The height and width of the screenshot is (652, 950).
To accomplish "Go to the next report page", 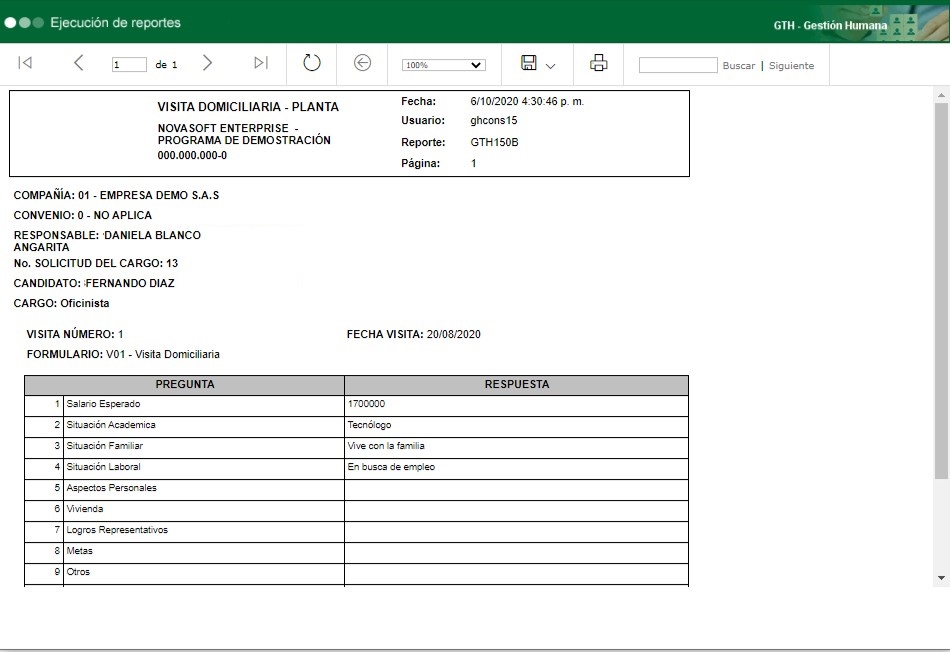I will [207, 63].
